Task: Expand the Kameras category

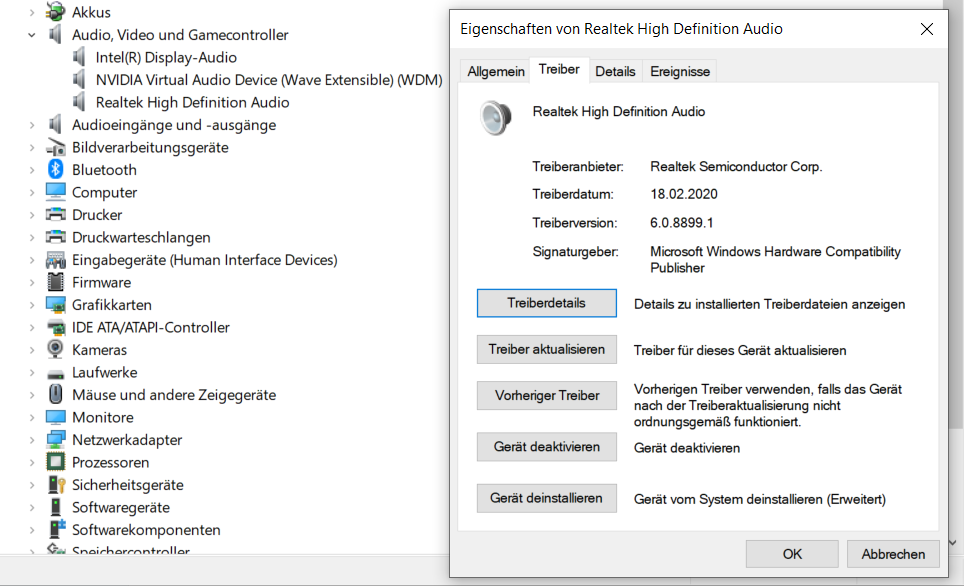Action: point(32,350)
